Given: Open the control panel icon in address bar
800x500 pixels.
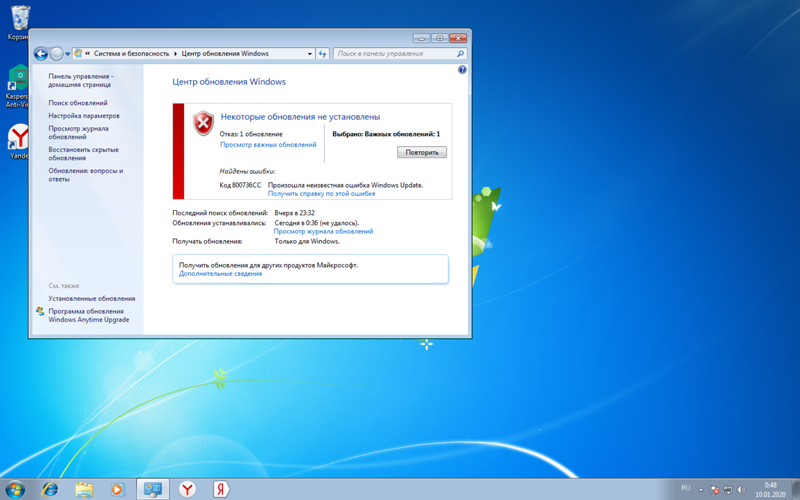Looking at the screenshot, I should [x=78, y=53].
